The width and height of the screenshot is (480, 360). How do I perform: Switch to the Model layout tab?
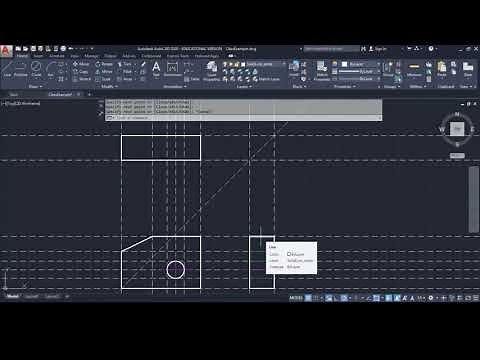coord(13,296)
